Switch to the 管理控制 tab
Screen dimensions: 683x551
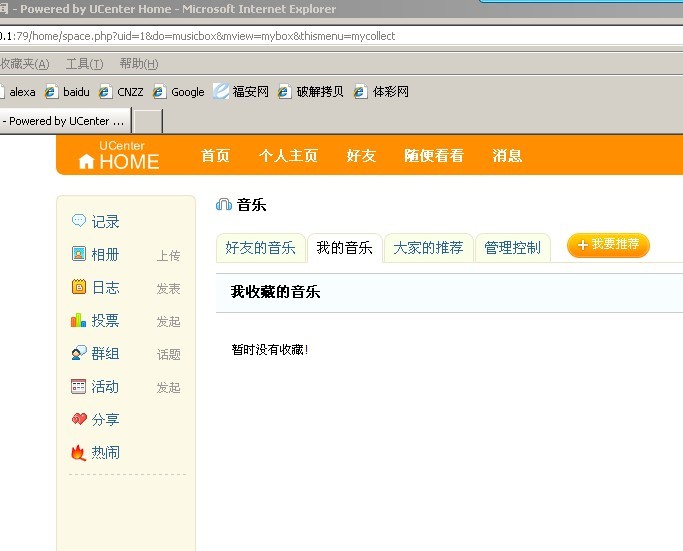[513, 248]
